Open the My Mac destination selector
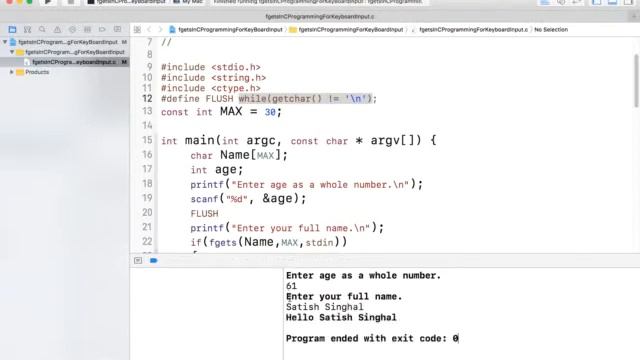Image resolution: width=640 pixels, height=360 pixels. 188,2
